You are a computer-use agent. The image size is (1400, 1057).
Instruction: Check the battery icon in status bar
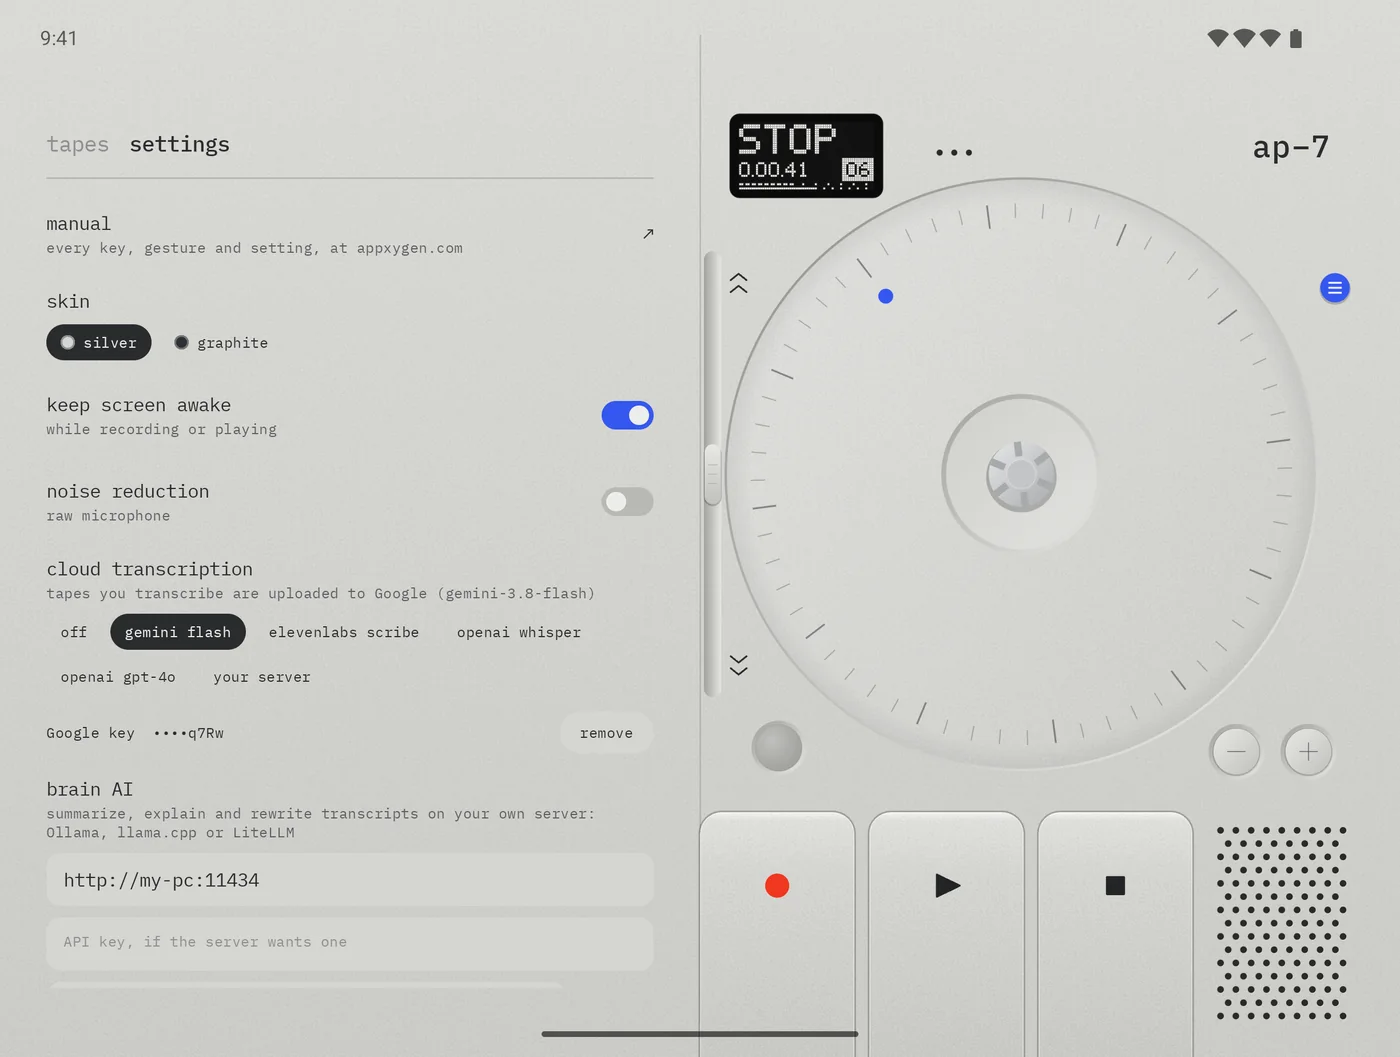[x=1296, y=38]
